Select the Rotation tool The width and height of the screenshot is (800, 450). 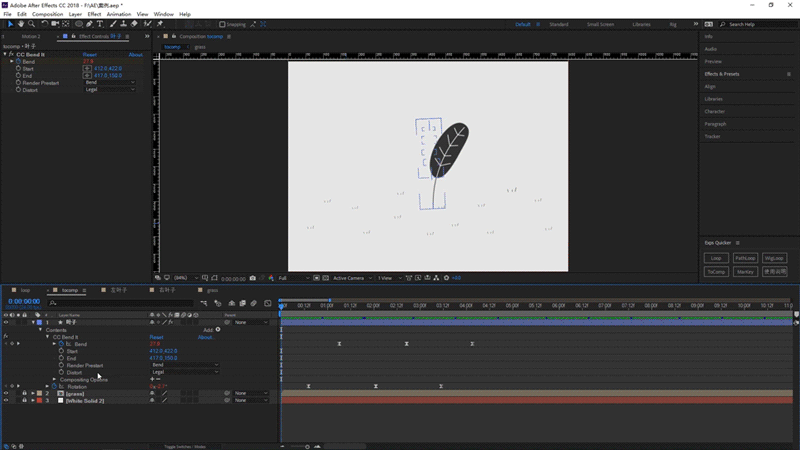click(44, 24)
